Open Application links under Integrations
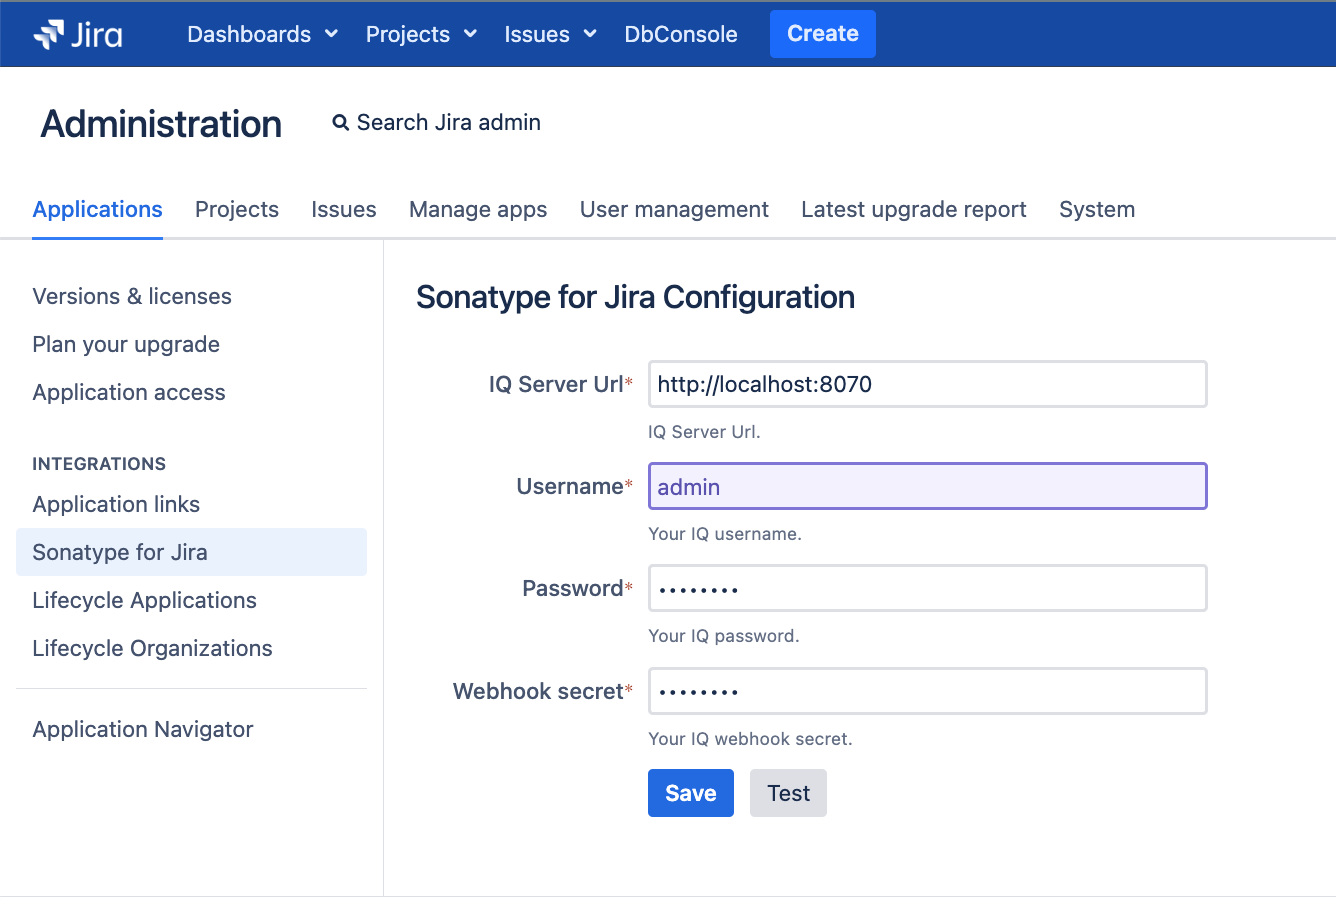Image resolution: width=1336 pixels, height=900 pixels. pyautogui.click(x=116, y=504)
